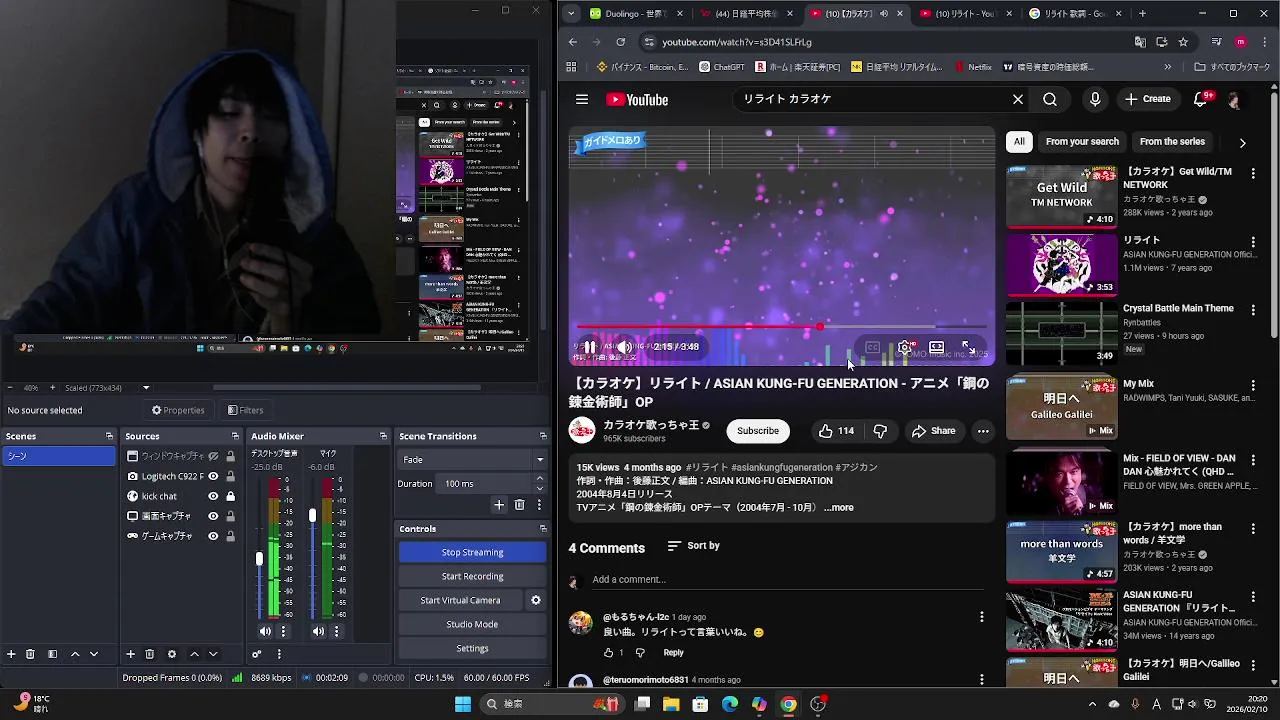Mute デスクトップ音声 in Audio Mixer
This screenshot has width=1280, height=720.
pyautogui.click(x=265, y=631)
